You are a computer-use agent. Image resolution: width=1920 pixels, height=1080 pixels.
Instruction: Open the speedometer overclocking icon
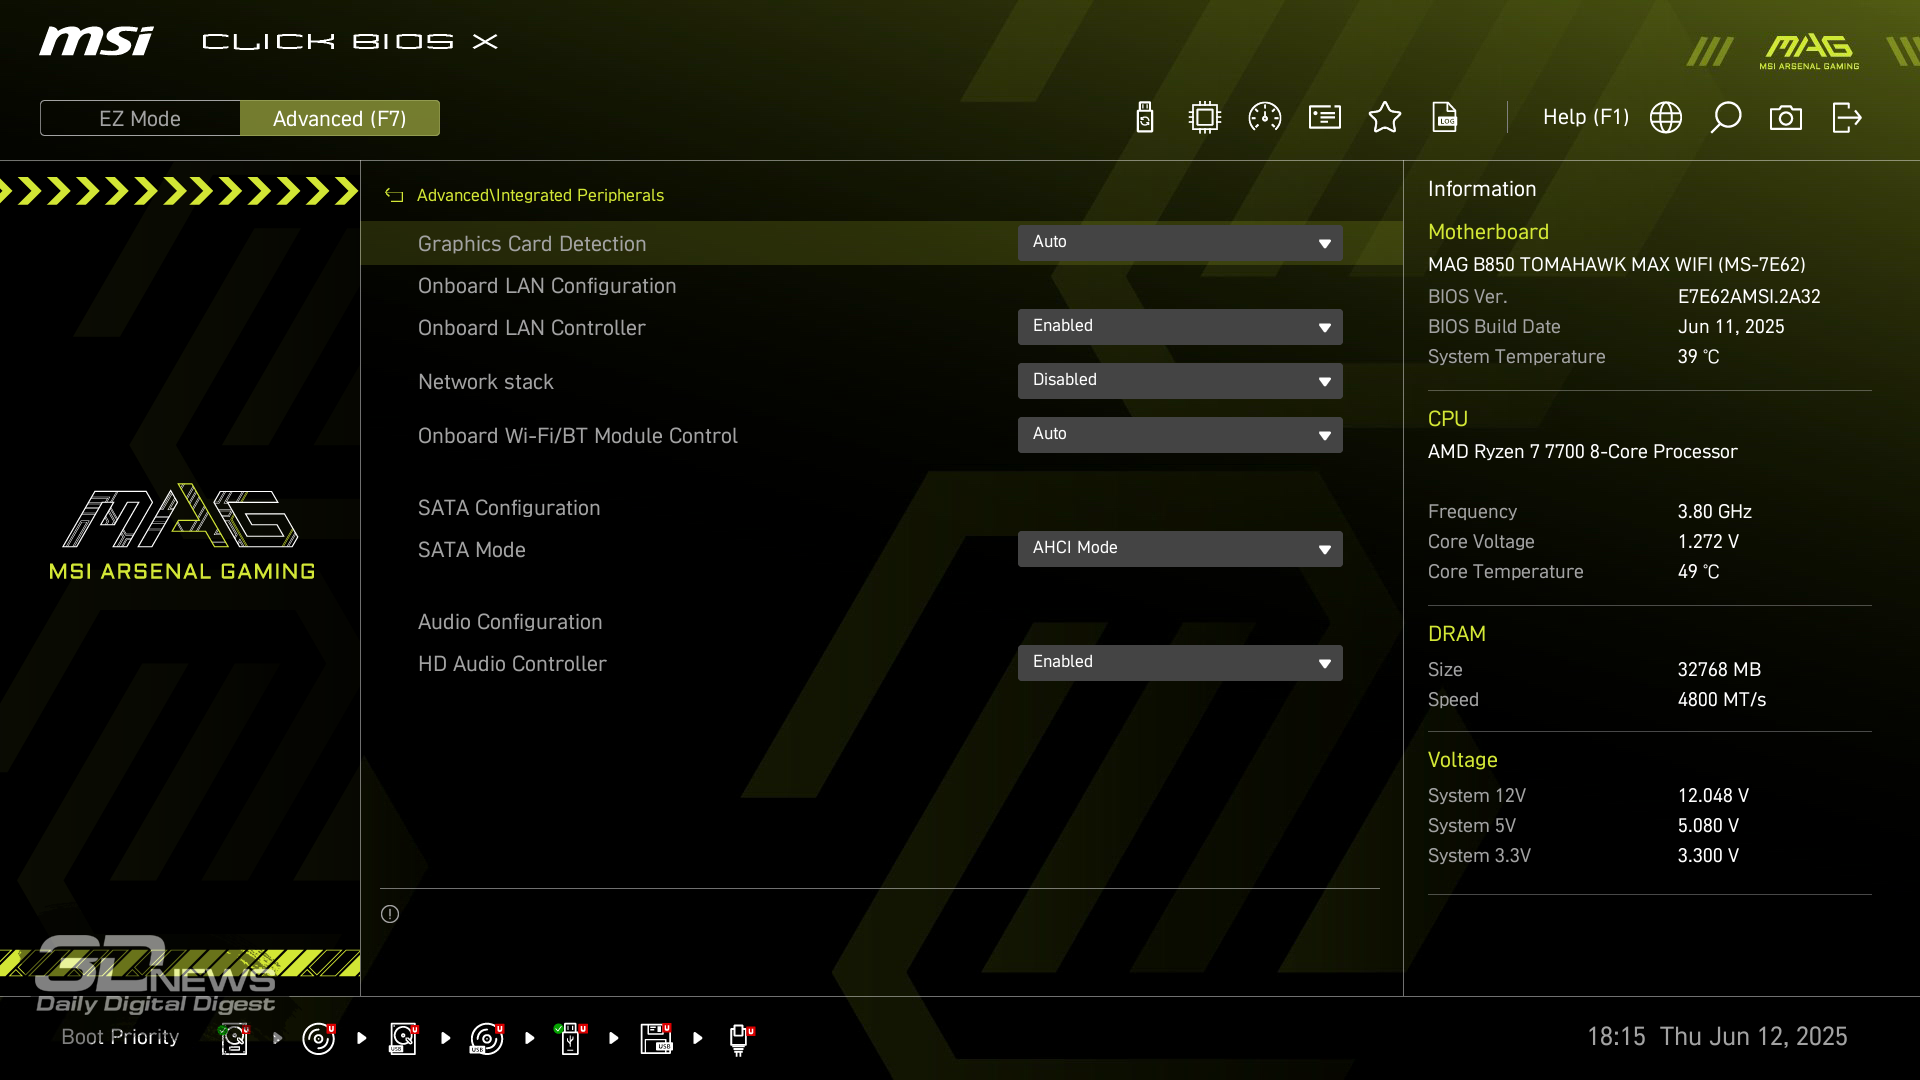point(1265,118)
